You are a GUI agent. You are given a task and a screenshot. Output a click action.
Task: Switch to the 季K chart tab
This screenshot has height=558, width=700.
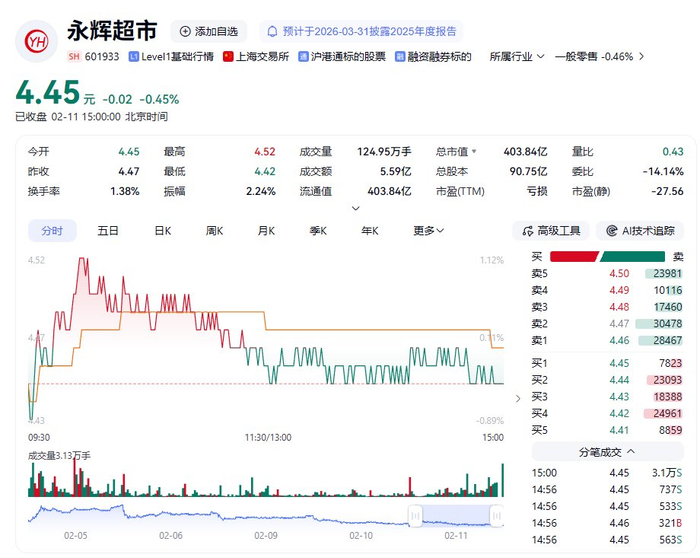318,231
